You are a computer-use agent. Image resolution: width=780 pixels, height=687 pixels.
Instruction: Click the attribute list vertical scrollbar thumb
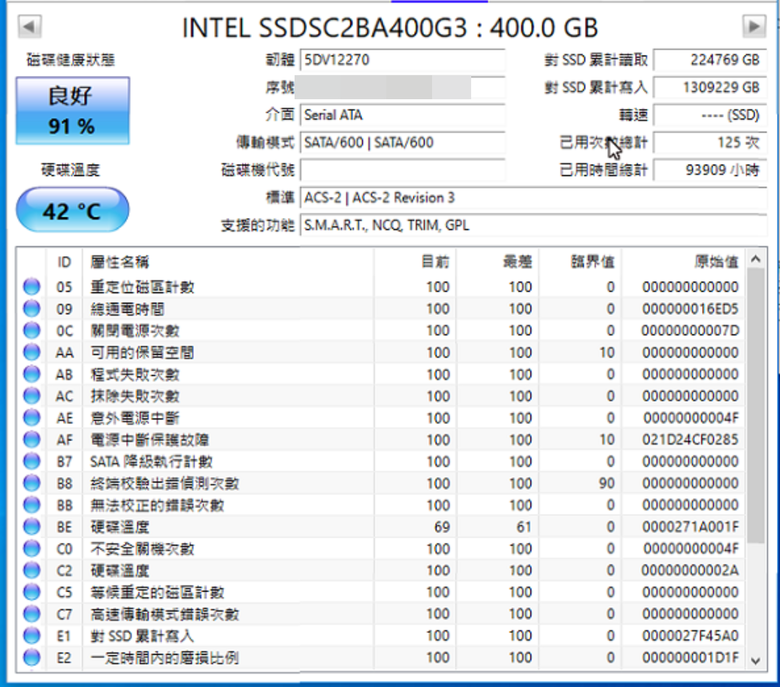(756, 406)
